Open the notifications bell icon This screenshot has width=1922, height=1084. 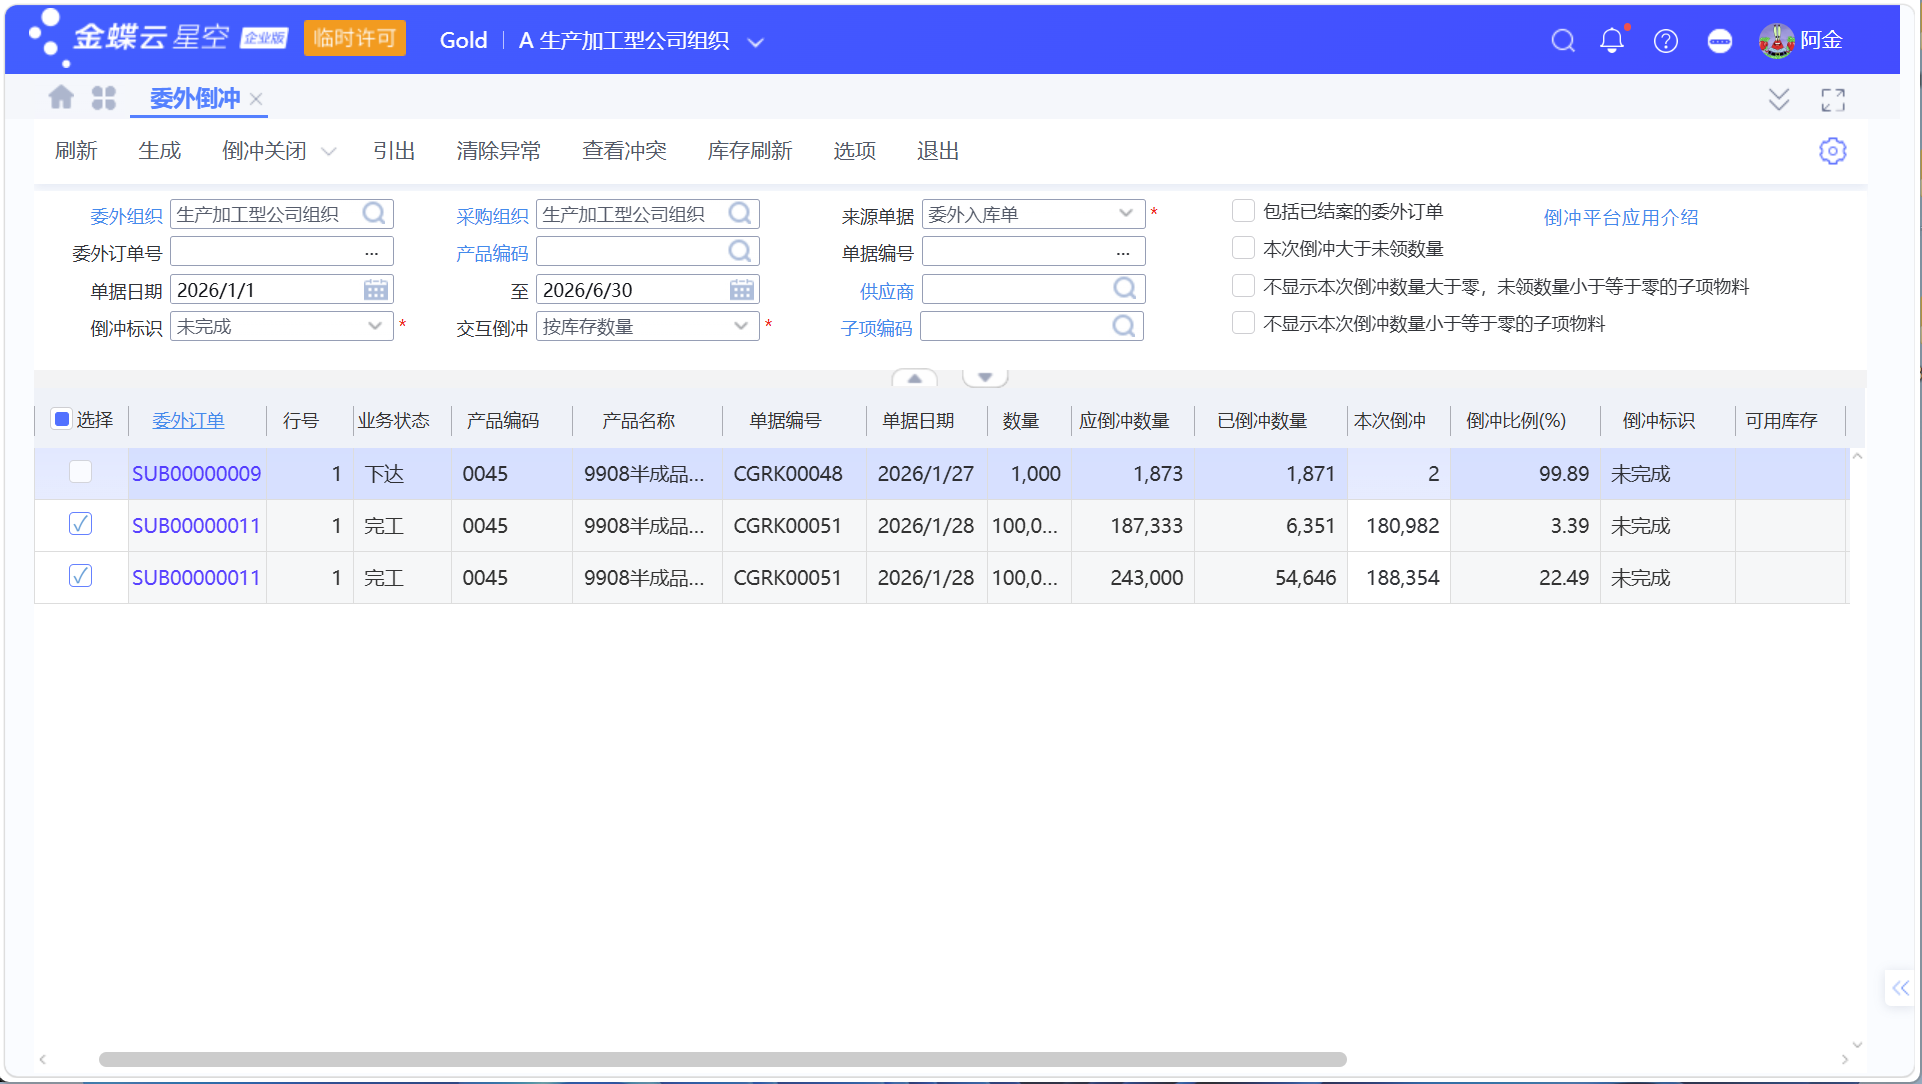click(1611, 40)
